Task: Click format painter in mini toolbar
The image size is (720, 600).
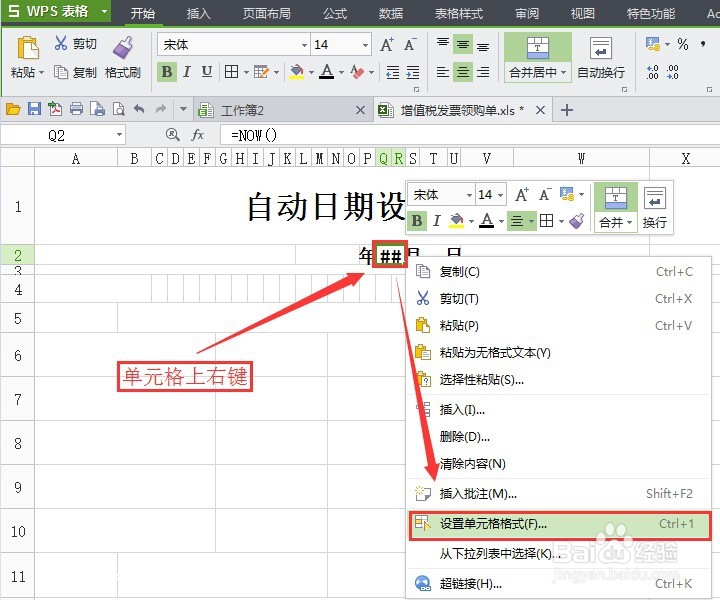Action: tap(576, 221)
